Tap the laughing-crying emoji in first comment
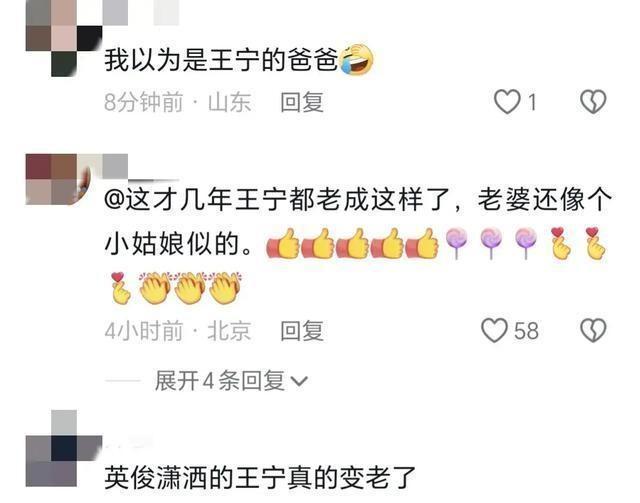Image resolution: width=640 pixels, height=503 pixels. [356, 60]
